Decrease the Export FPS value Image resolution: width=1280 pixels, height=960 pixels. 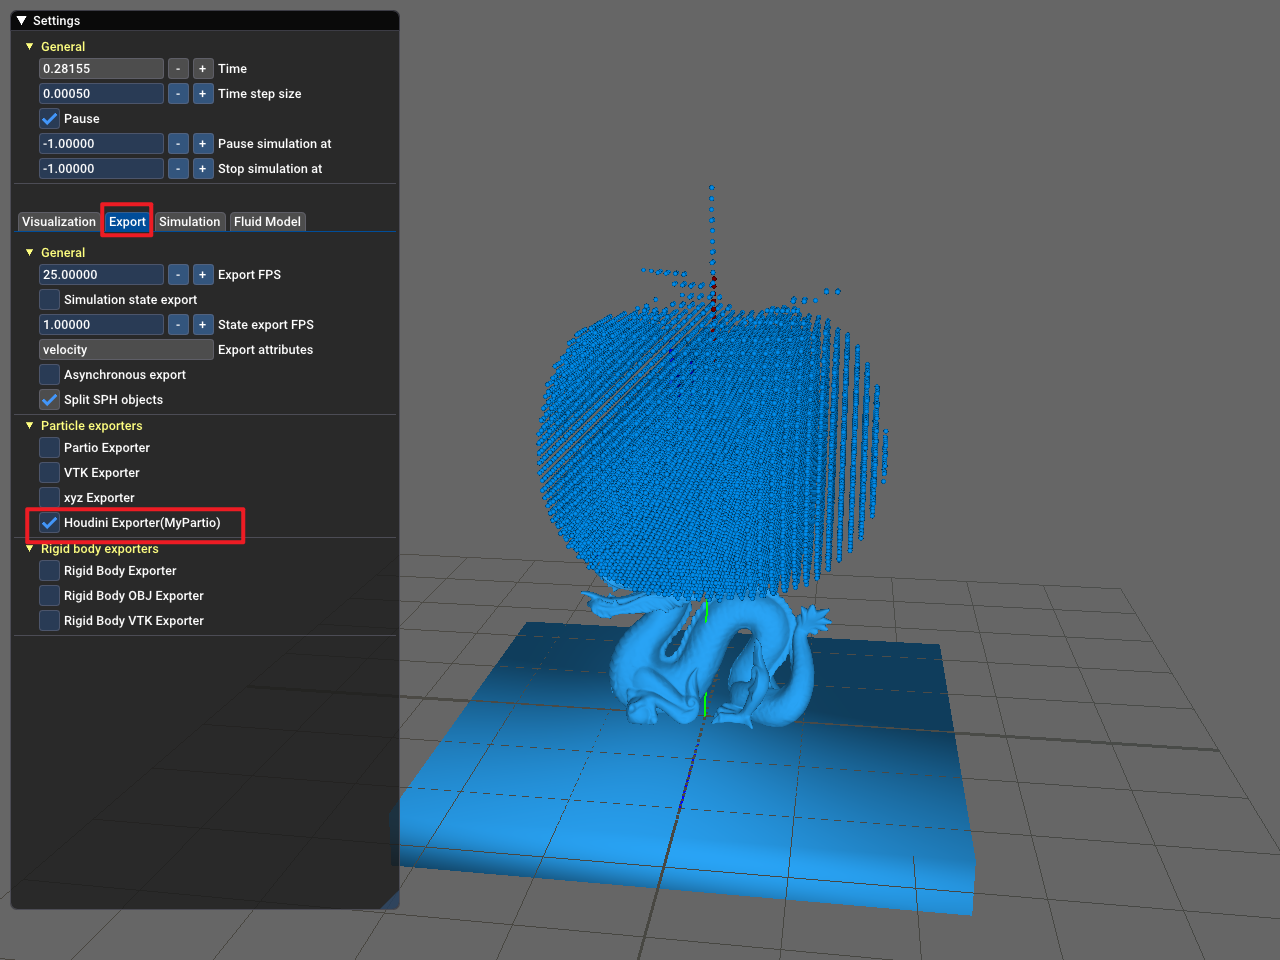(178, 275)
